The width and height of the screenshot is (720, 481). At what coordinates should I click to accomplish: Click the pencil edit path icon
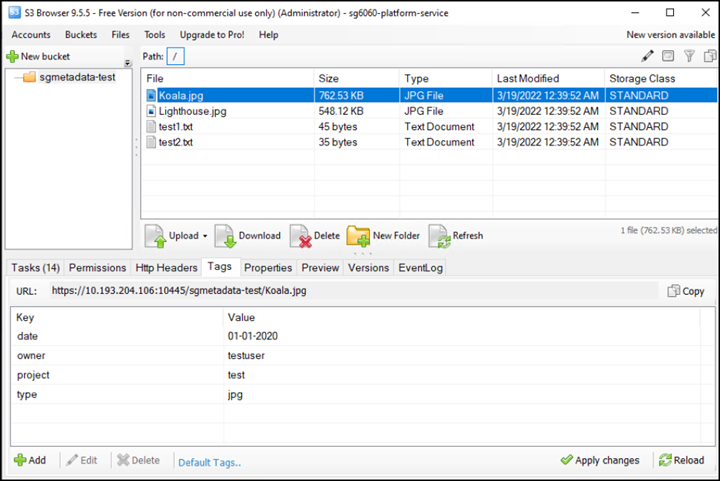(647, 56)
